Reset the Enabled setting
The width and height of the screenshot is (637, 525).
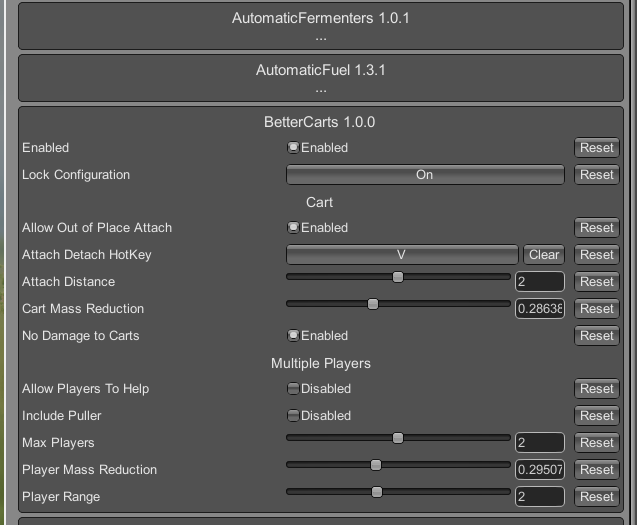click(596, 147)
